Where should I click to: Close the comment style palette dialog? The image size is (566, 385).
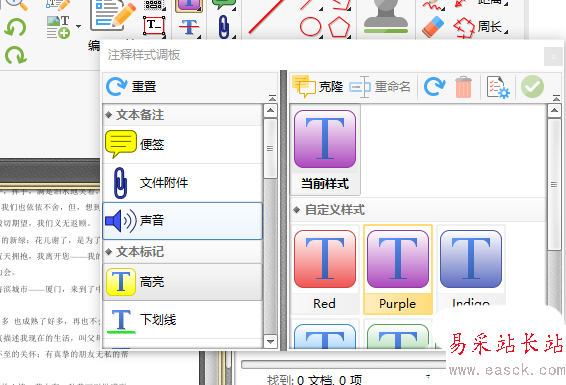(x=553, y=56)
